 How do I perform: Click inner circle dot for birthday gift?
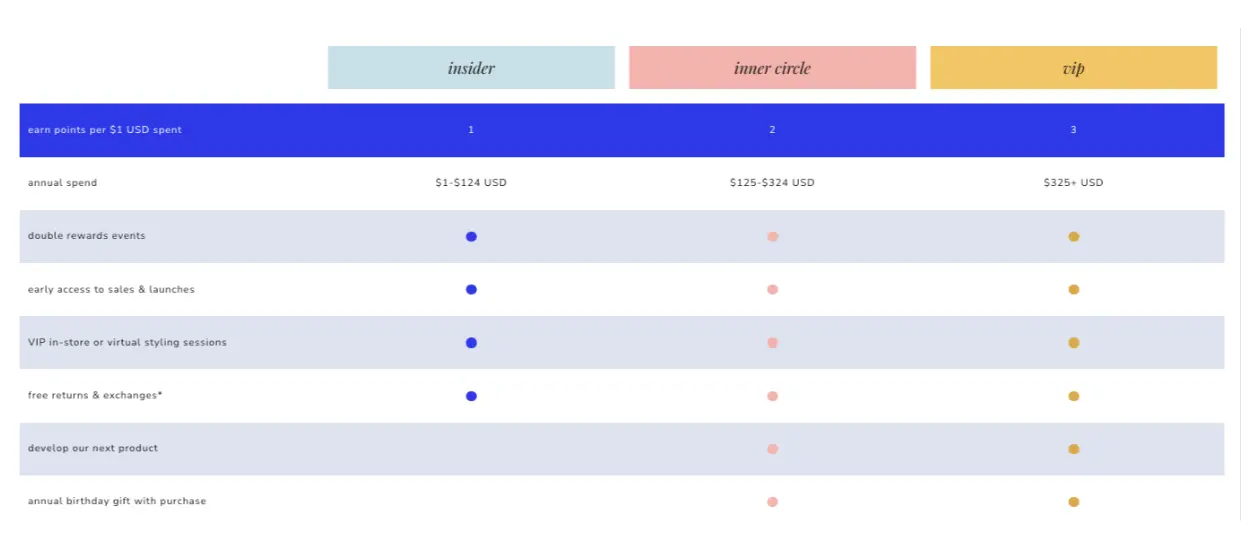[772, 502]
